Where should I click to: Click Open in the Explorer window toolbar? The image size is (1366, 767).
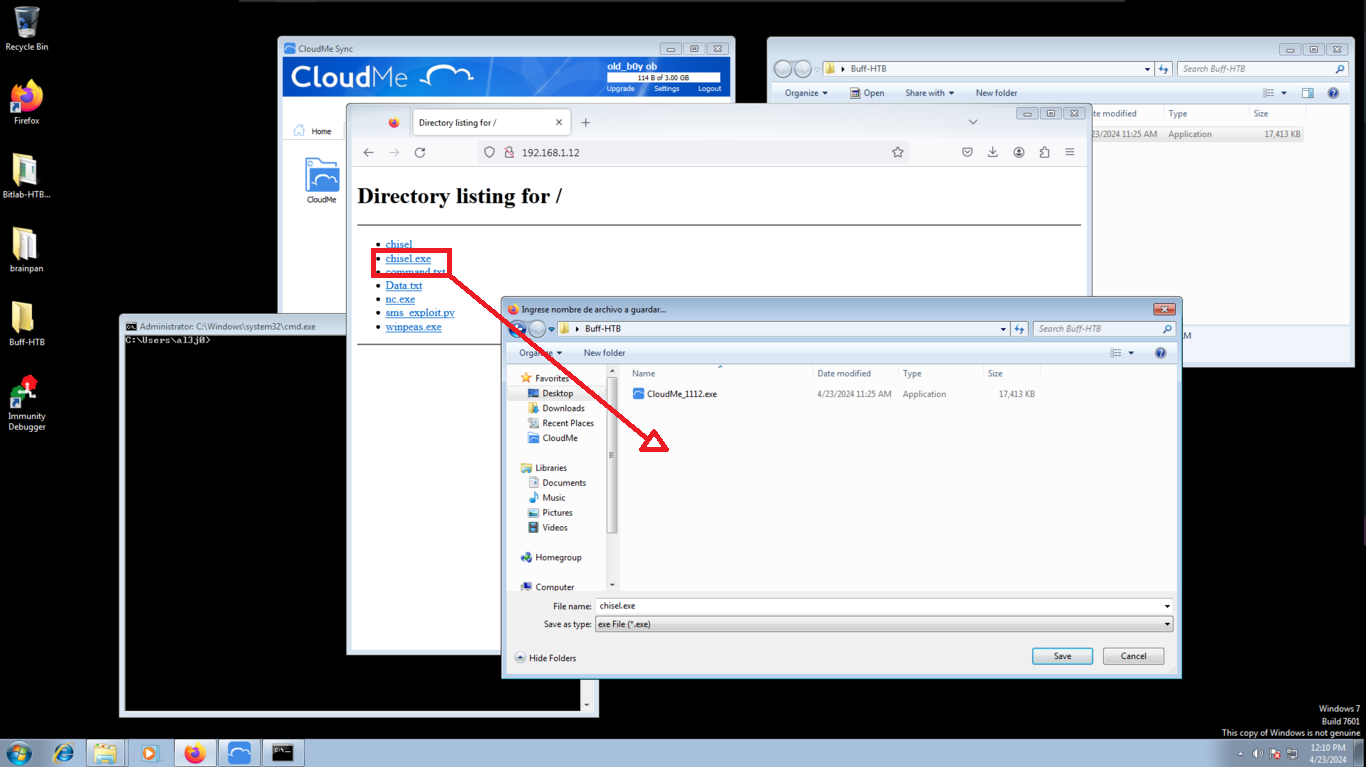click(x=867, y=93)
